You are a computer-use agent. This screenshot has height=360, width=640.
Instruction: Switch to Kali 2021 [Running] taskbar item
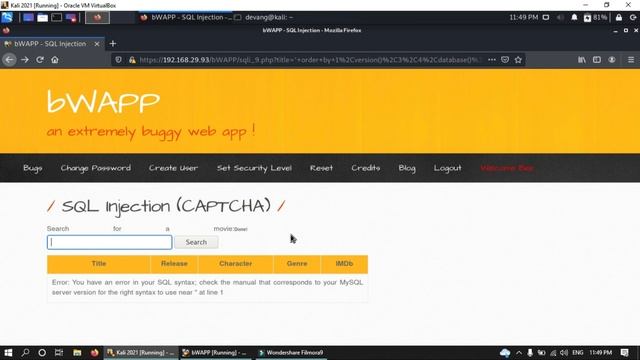[141, 353]
